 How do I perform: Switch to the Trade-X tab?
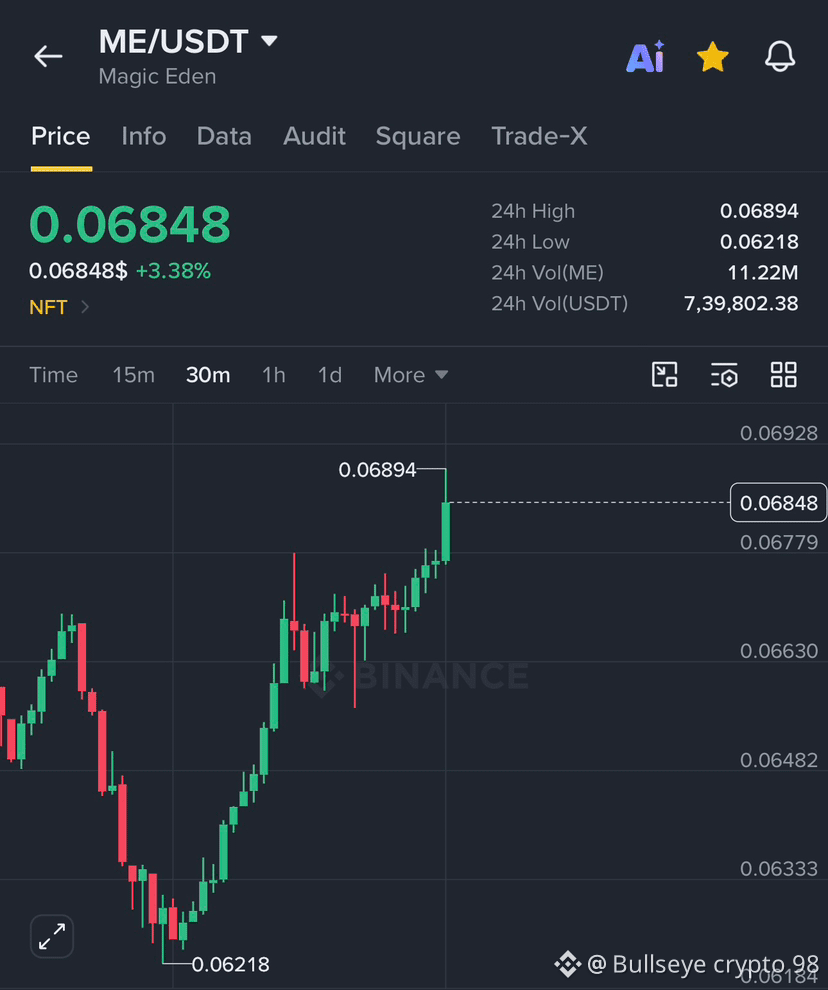pos(539,136)
